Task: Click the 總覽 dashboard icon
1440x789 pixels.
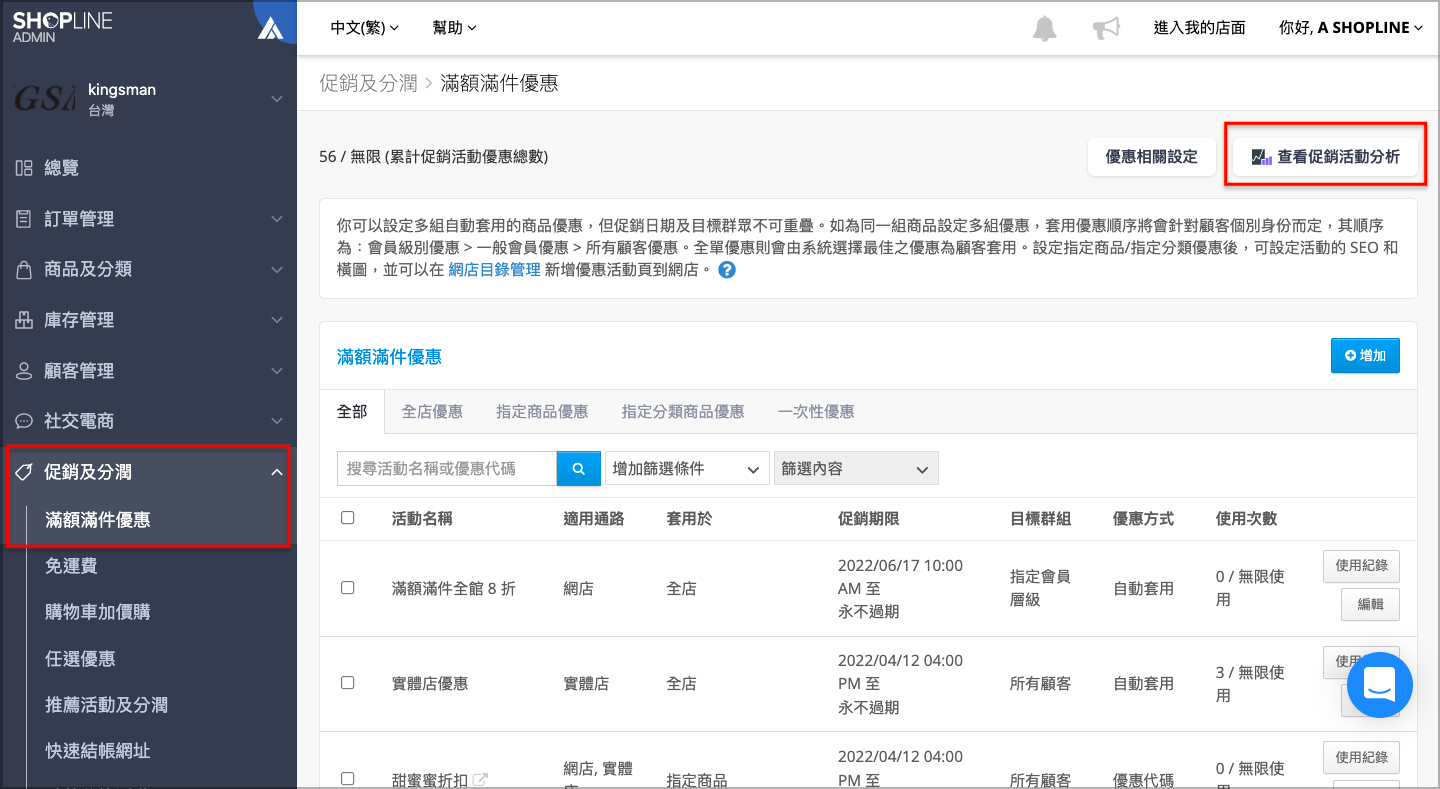Action: [x=24, y=168]
